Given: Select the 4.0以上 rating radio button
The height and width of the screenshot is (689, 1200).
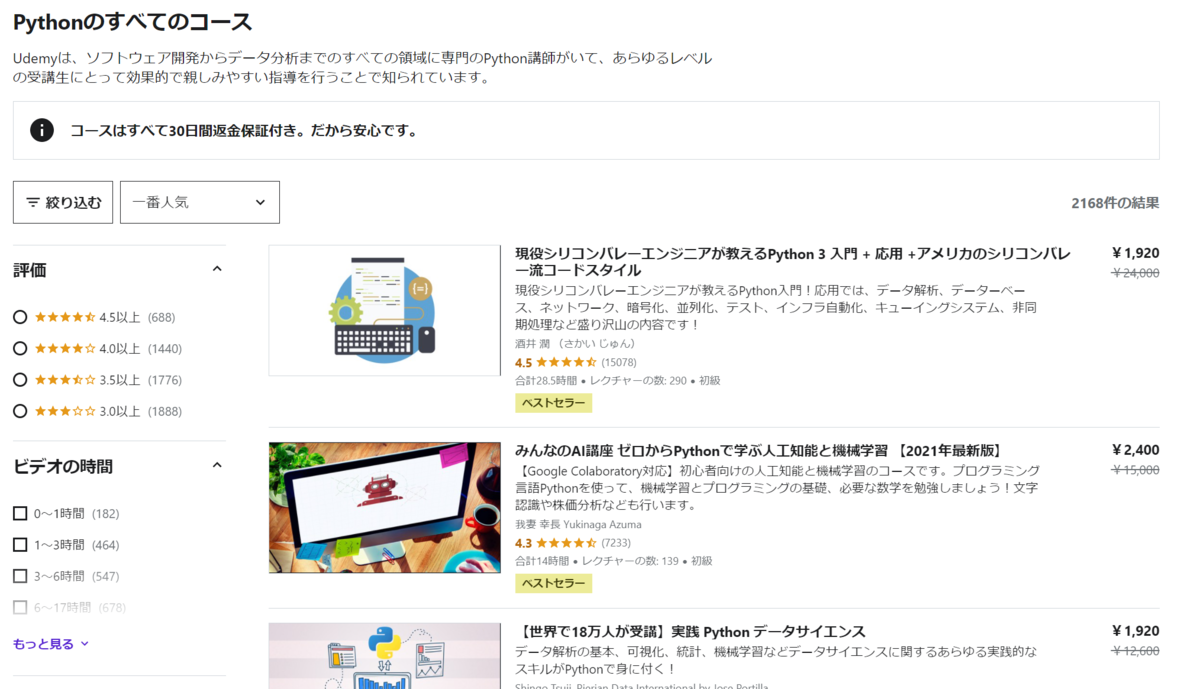Looking at the screenshot, I should pyautogui.click(x=20, y=348).
